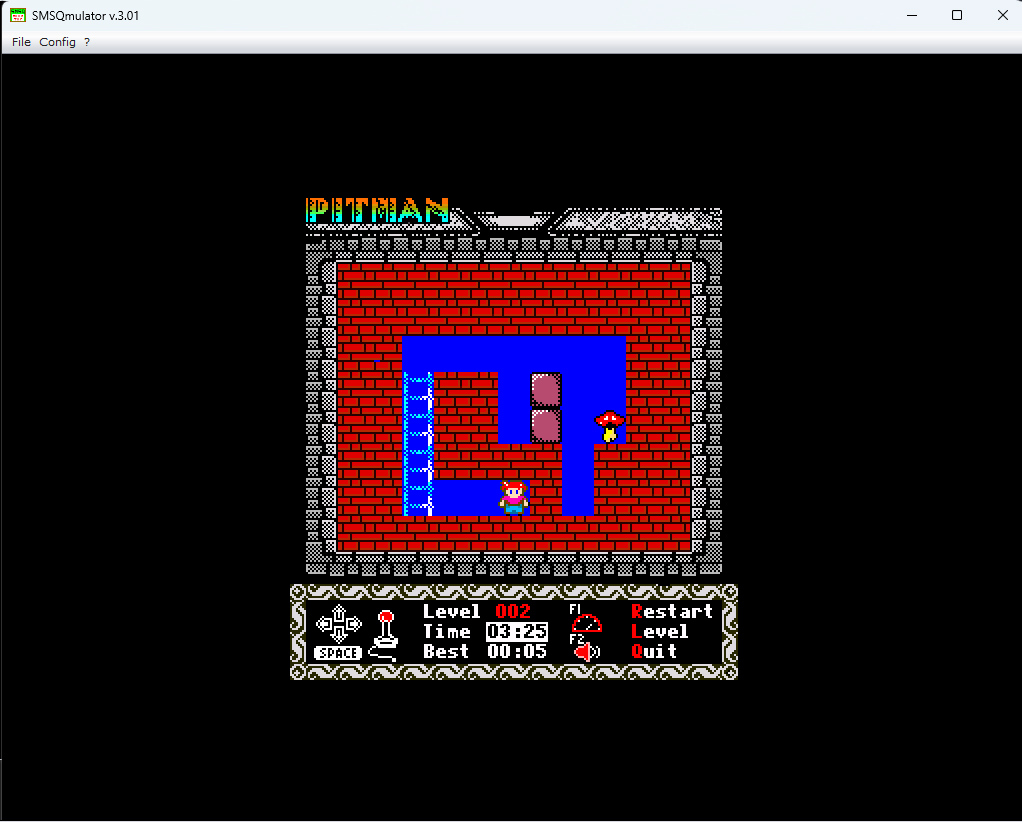
Task: Select the joystick control icon
Action: (x=385, y=636)
